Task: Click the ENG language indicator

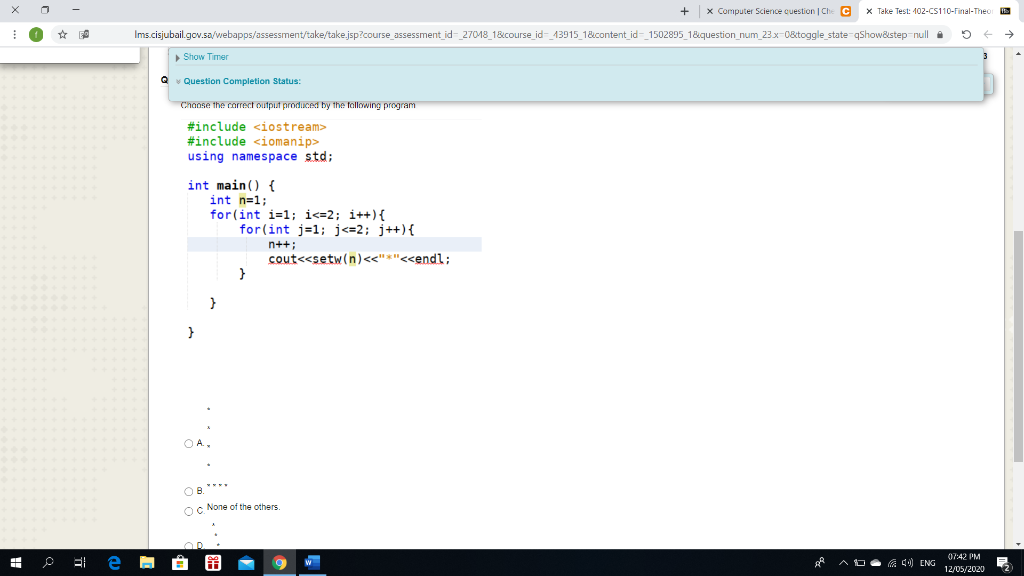Action: coord(927,563)
